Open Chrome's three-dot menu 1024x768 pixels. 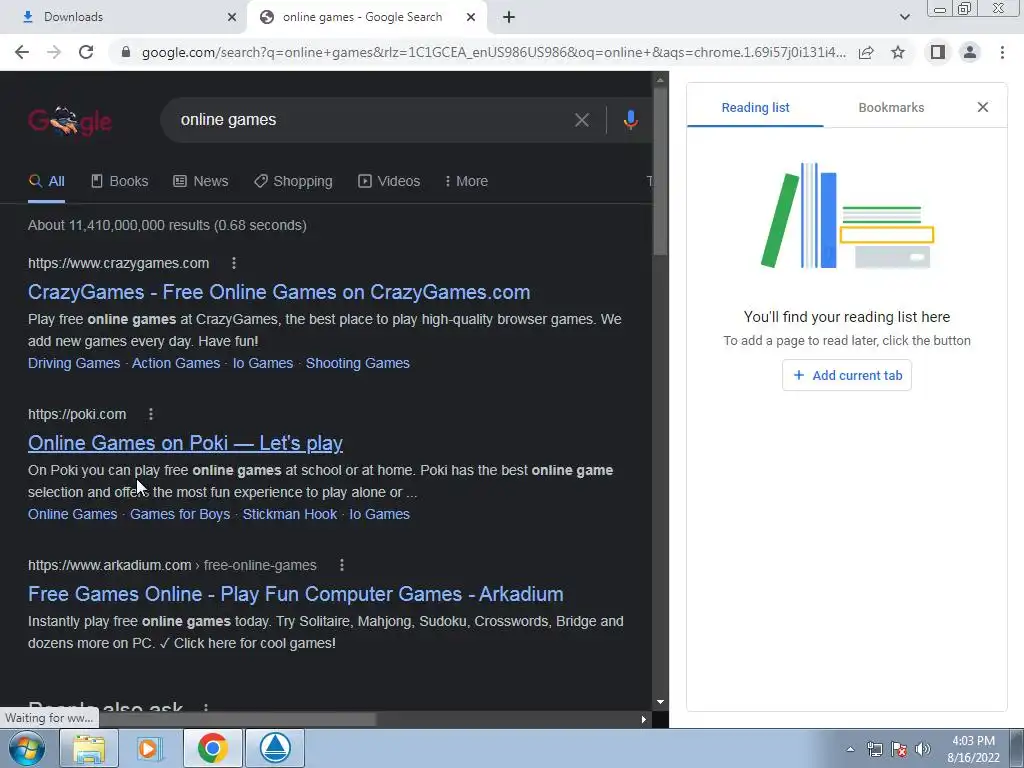(1002, 52)
